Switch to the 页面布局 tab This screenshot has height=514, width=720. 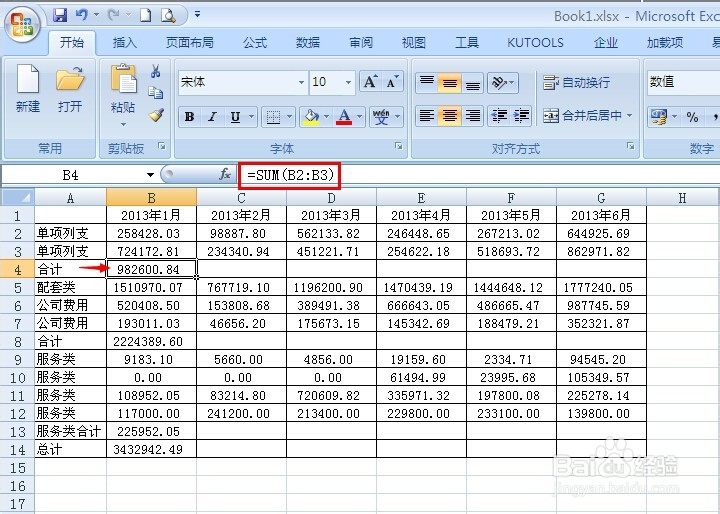190,43
